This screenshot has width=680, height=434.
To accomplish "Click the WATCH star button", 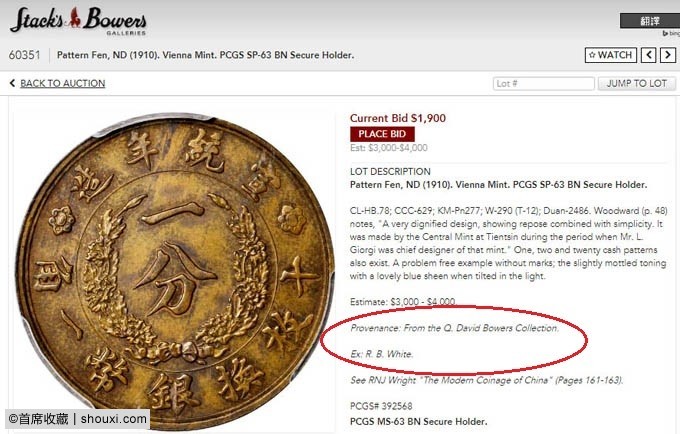I will pyautogui.click(x=611, y=55).
